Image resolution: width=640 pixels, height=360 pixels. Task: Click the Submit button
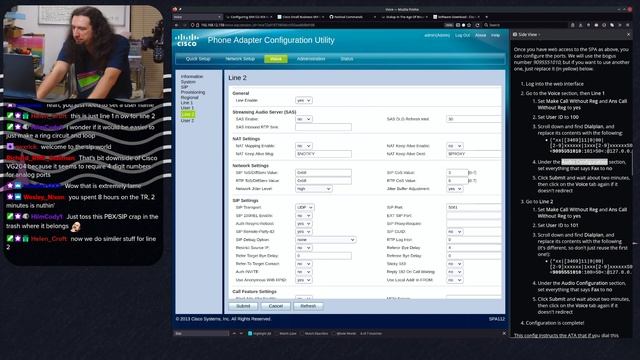pos(243,306)
